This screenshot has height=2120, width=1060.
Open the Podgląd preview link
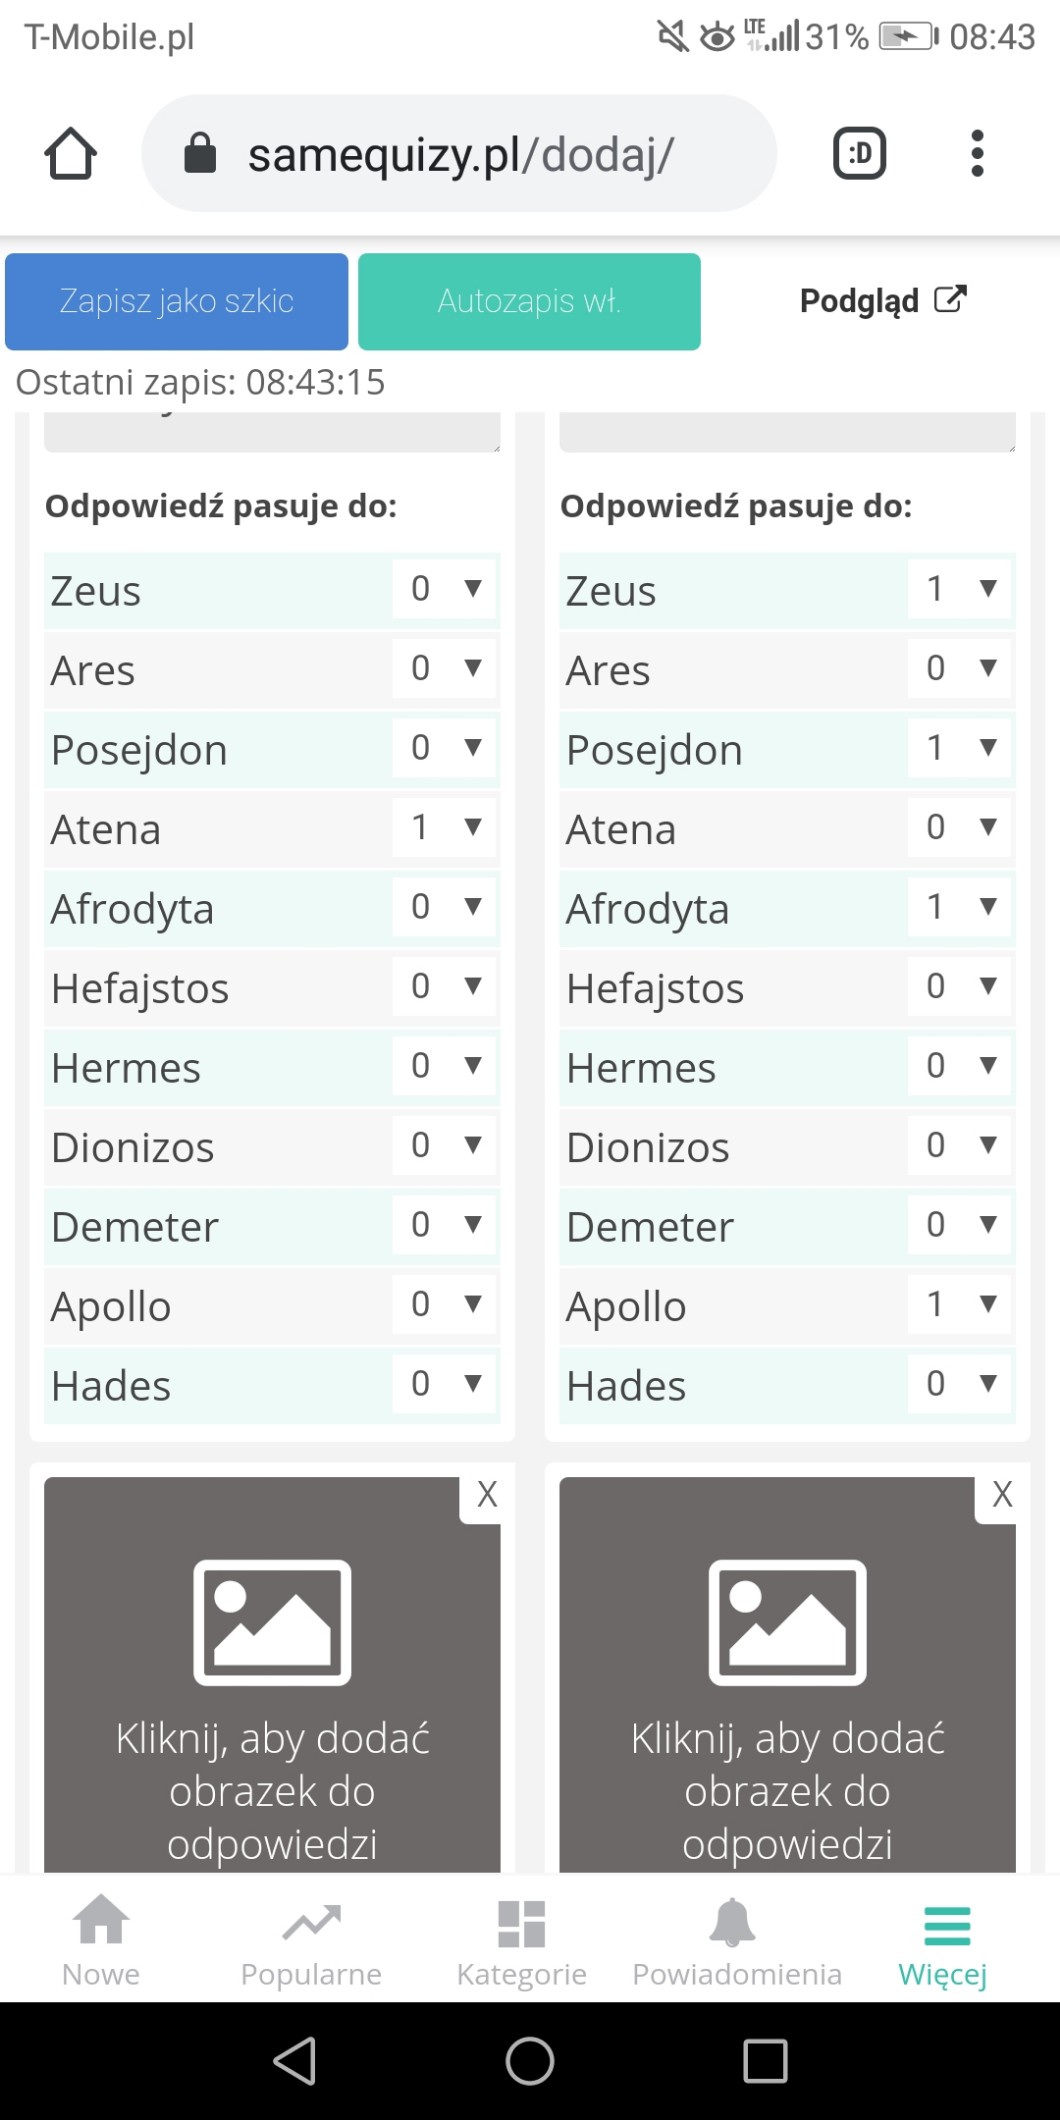click(882, 300)
